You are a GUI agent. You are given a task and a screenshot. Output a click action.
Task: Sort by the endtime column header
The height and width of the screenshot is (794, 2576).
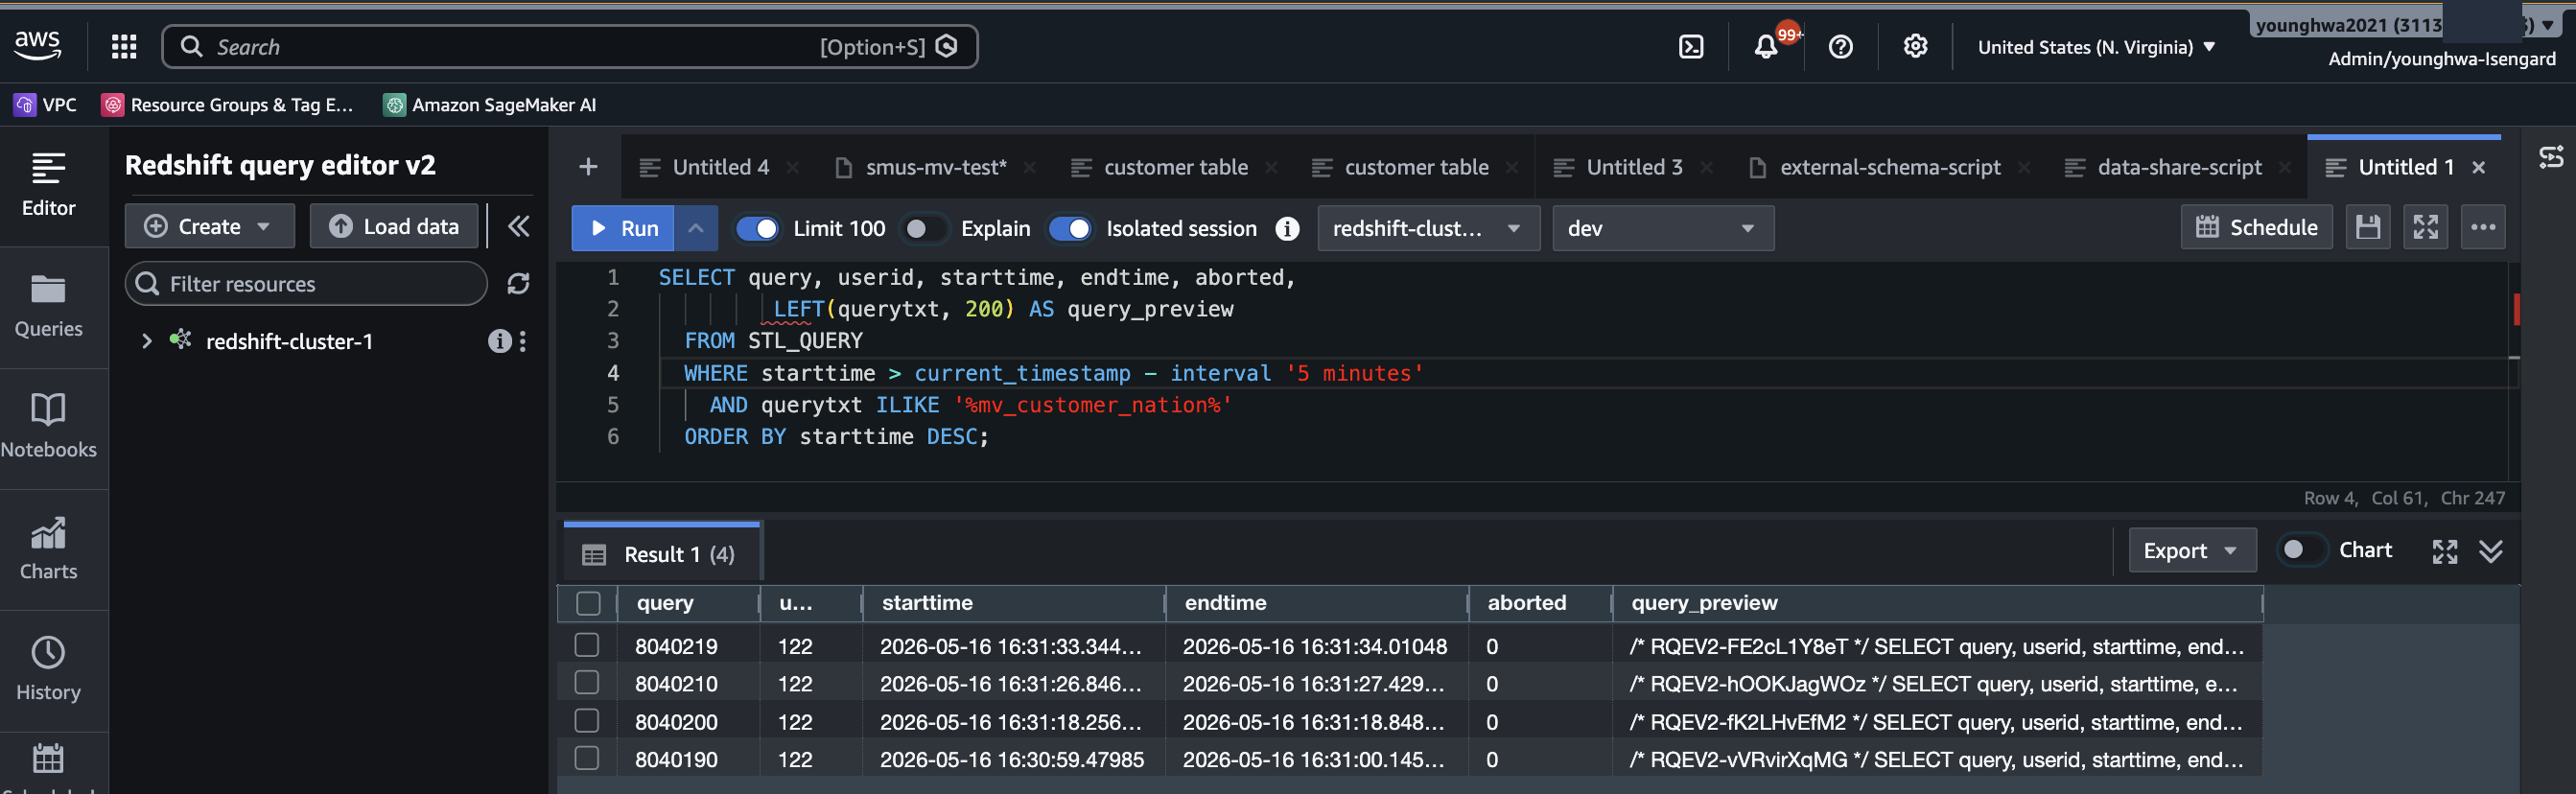[x=1317, y=603]
